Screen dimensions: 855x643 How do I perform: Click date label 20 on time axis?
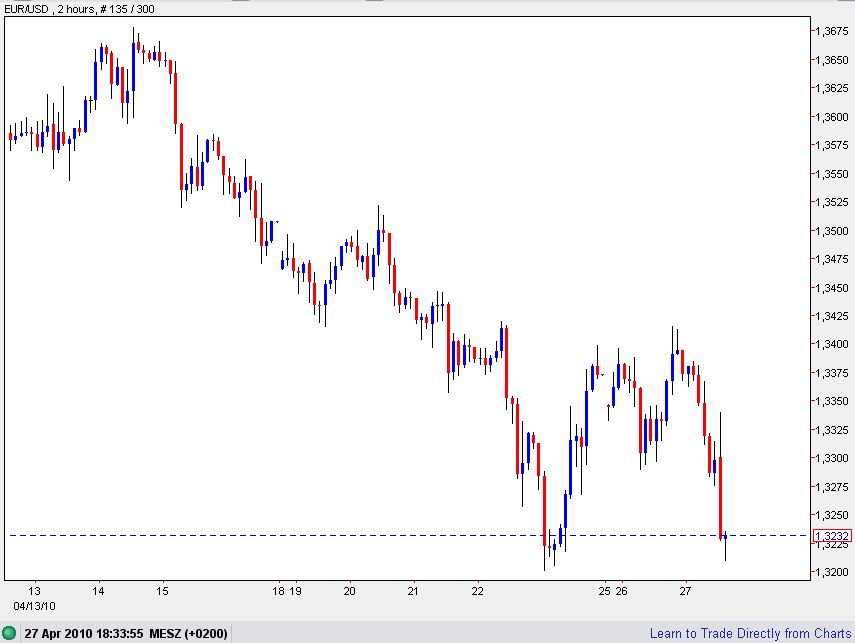pyautogui.click(x=350, y=591)
